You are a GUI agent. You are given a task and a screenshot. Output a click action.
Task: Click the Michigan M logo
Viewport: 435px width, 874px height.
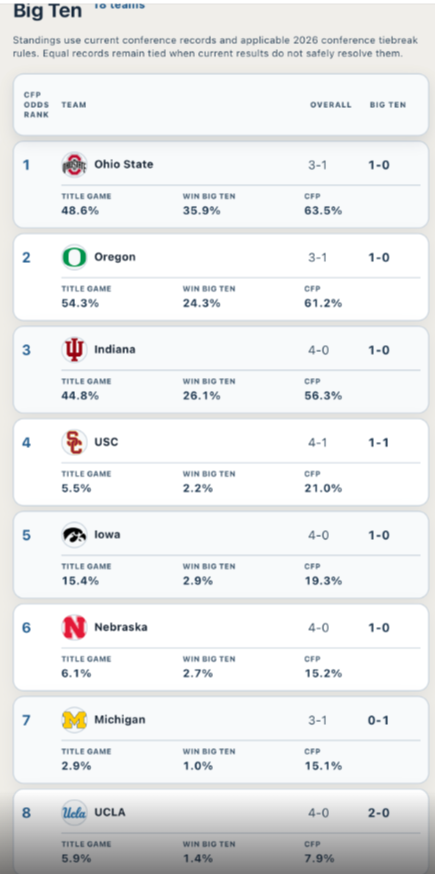pyautogui.click(x=74, y=720)
